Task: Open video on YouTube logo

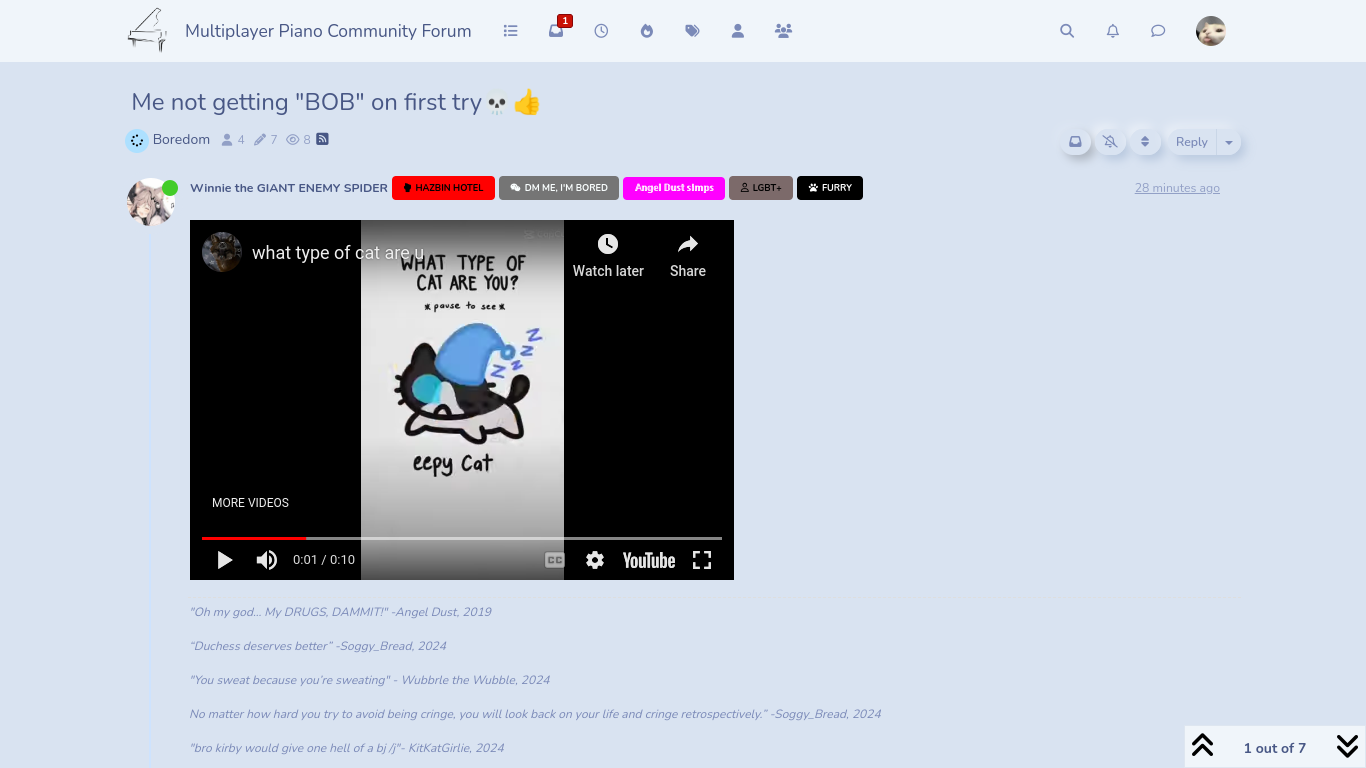Action: (649, 560)
